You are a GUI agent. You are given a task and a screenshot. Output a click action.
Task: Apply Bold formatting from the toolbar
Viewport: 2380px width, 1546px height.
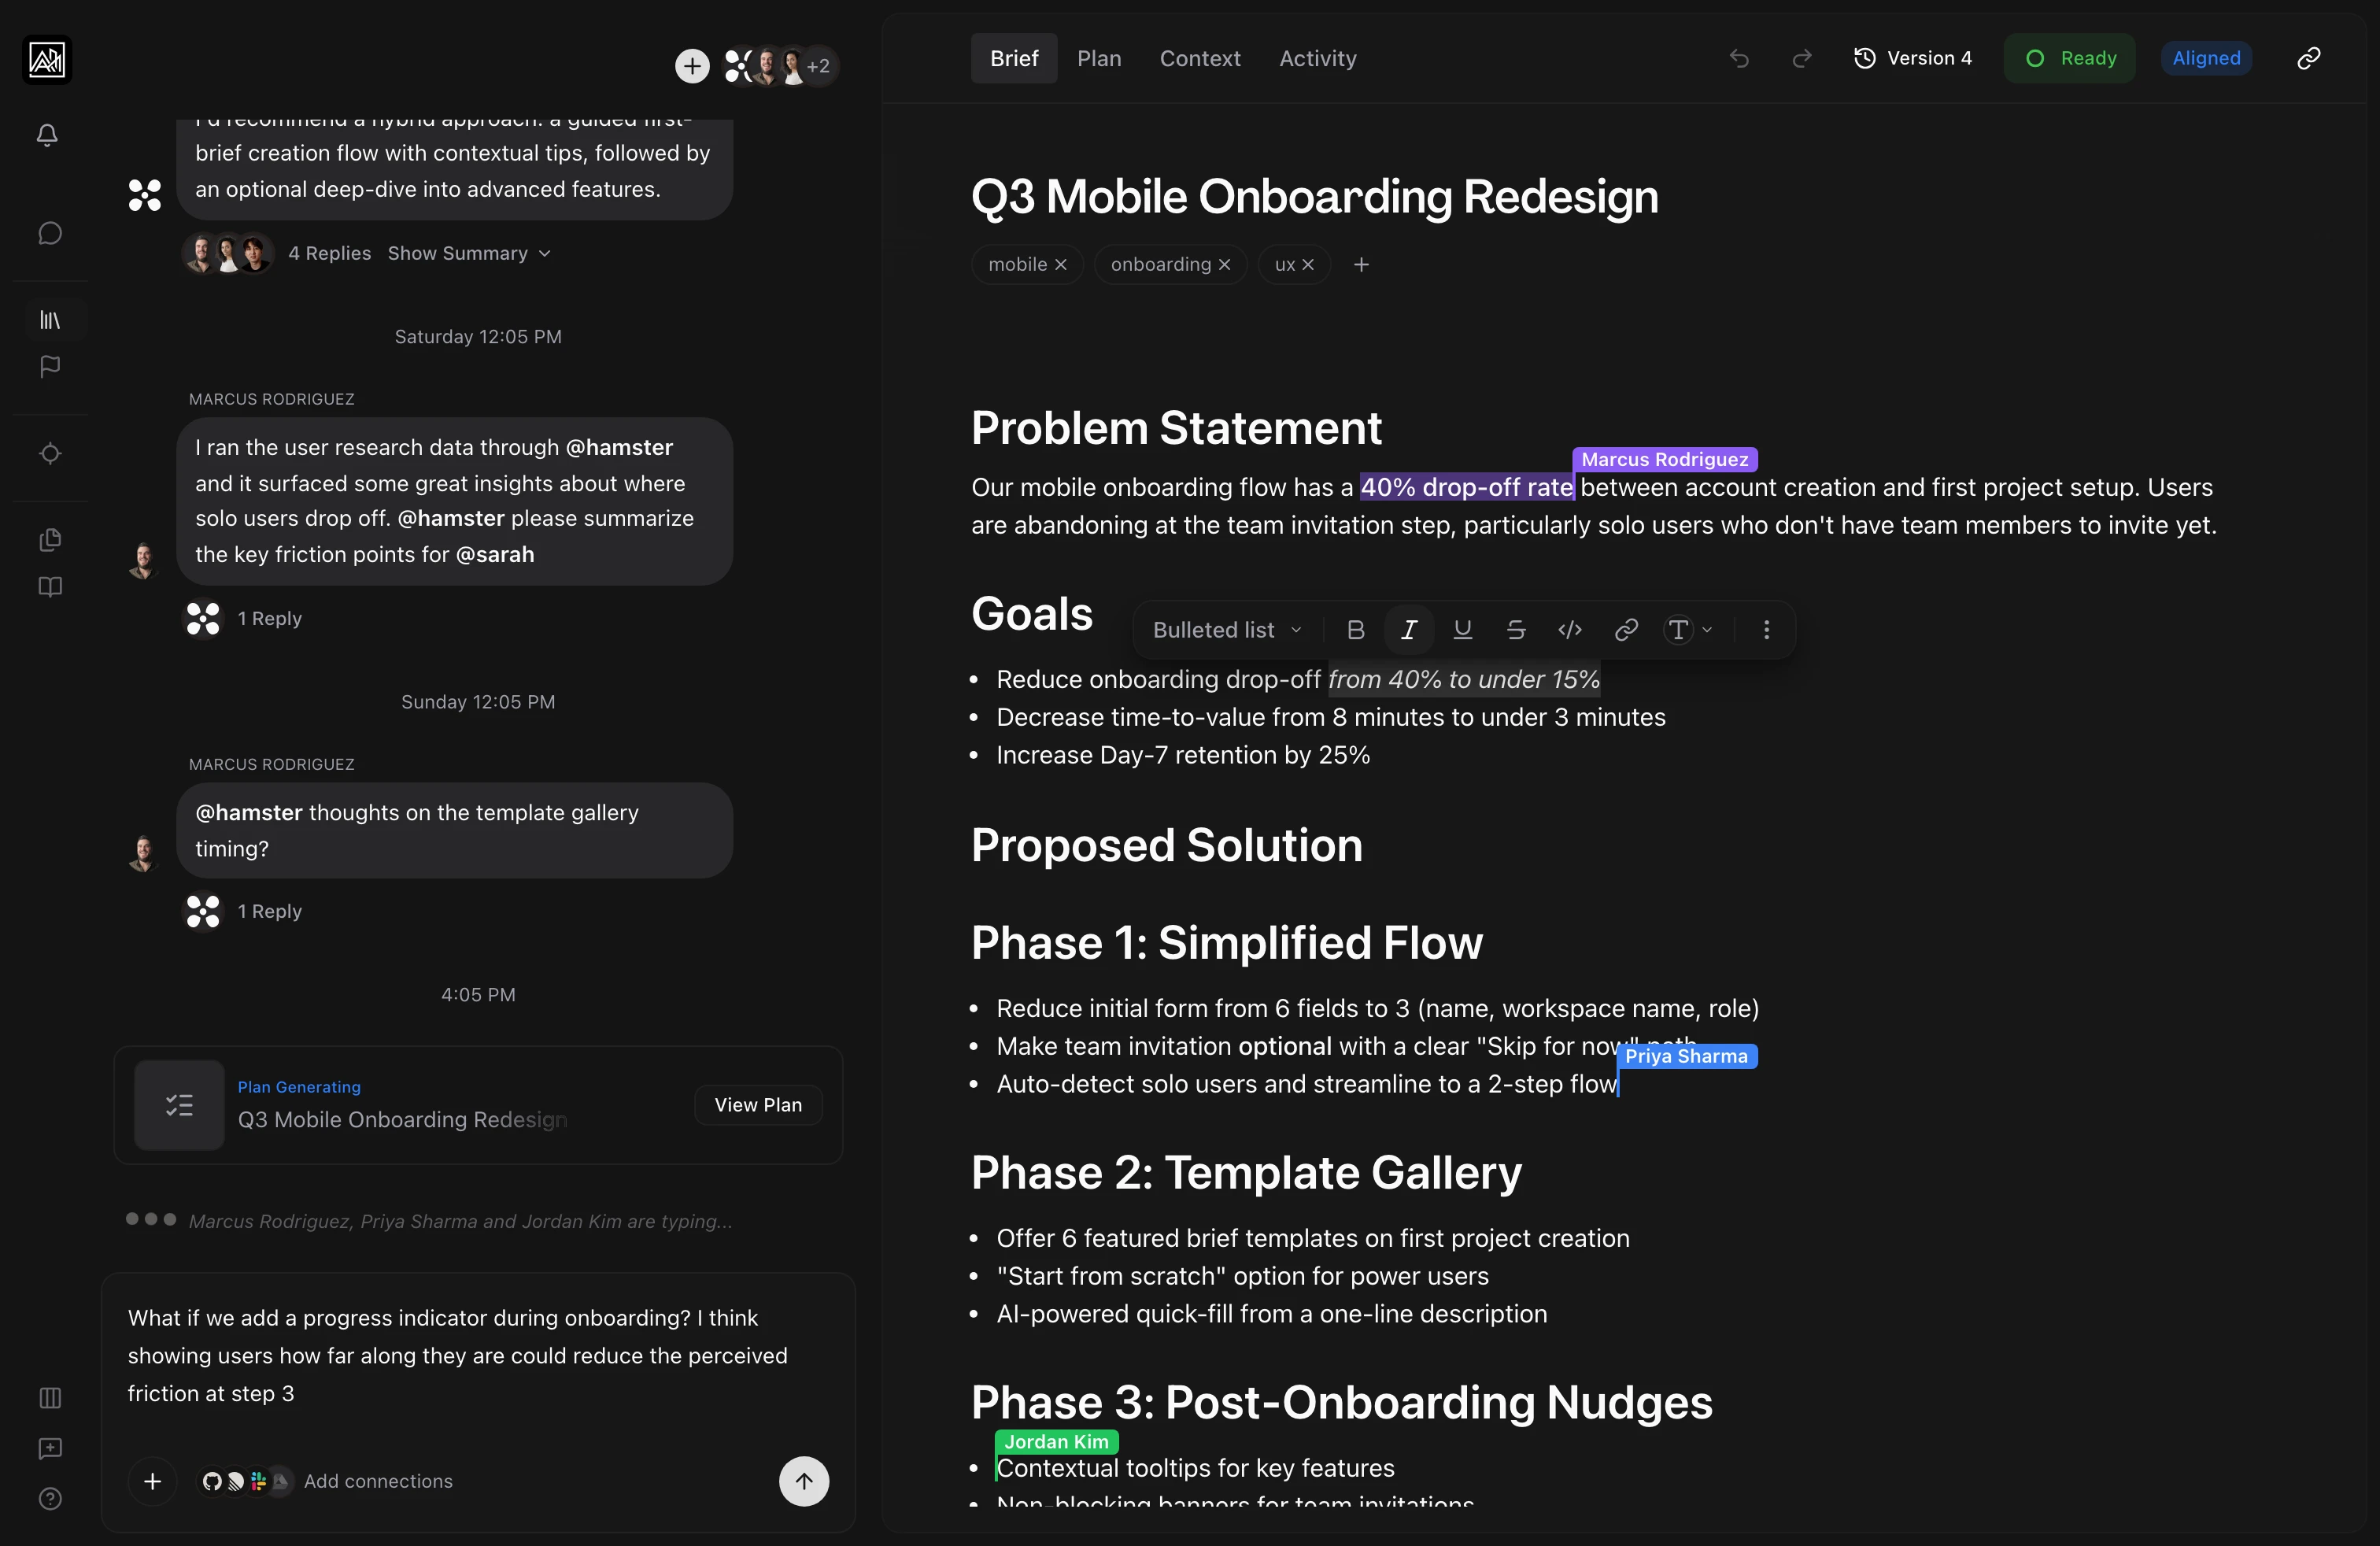(x=1355, y=630)
